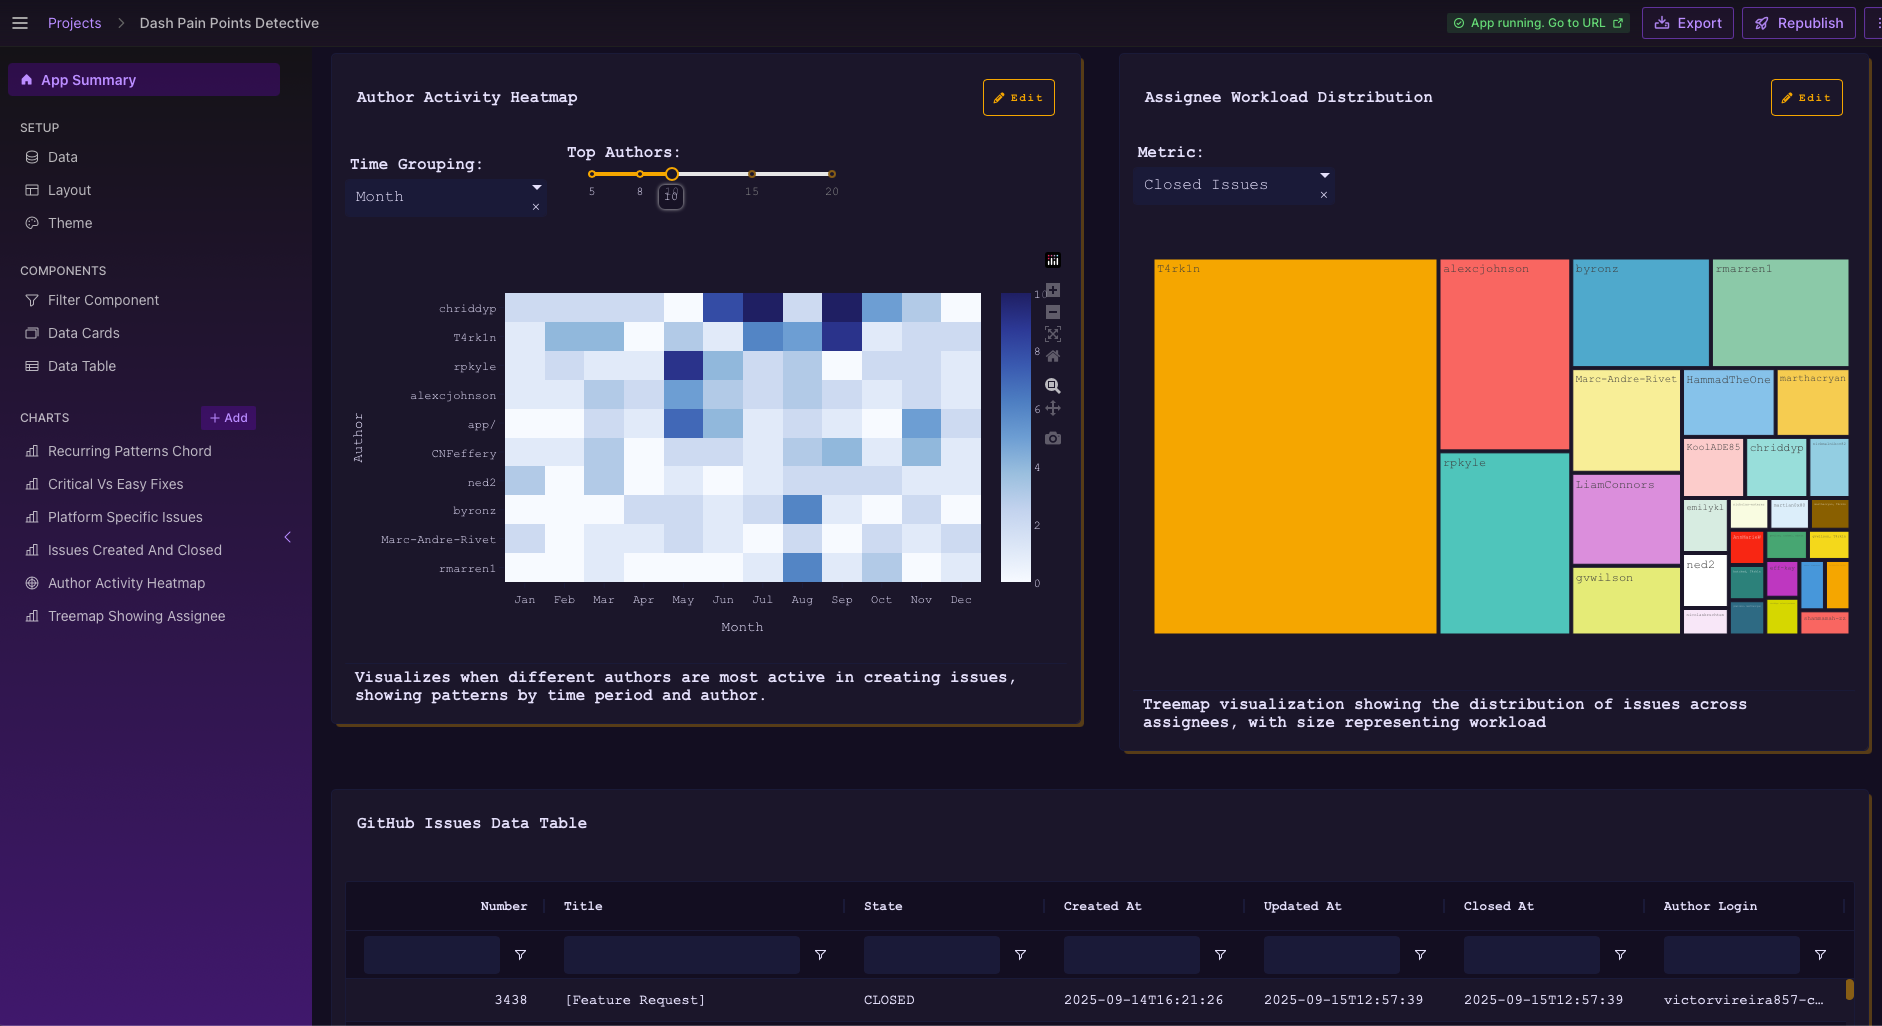The width and height of the screenshot is (1882, 1026).
Task: Open filter options for Number column
Action: click(520, 955)
